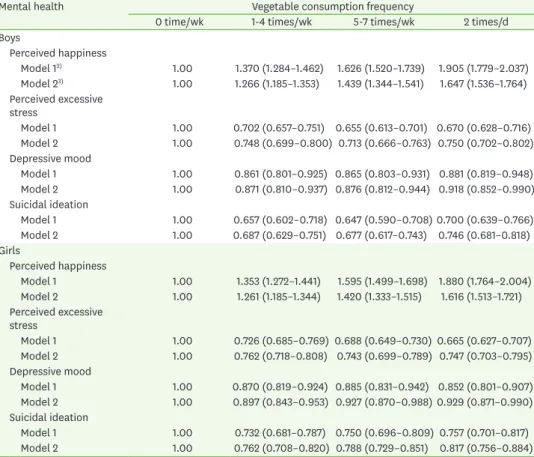Click the cell '0.762 (0.718–0.808)'
Viewport: 534px width, 457px height.
point(281,356)
